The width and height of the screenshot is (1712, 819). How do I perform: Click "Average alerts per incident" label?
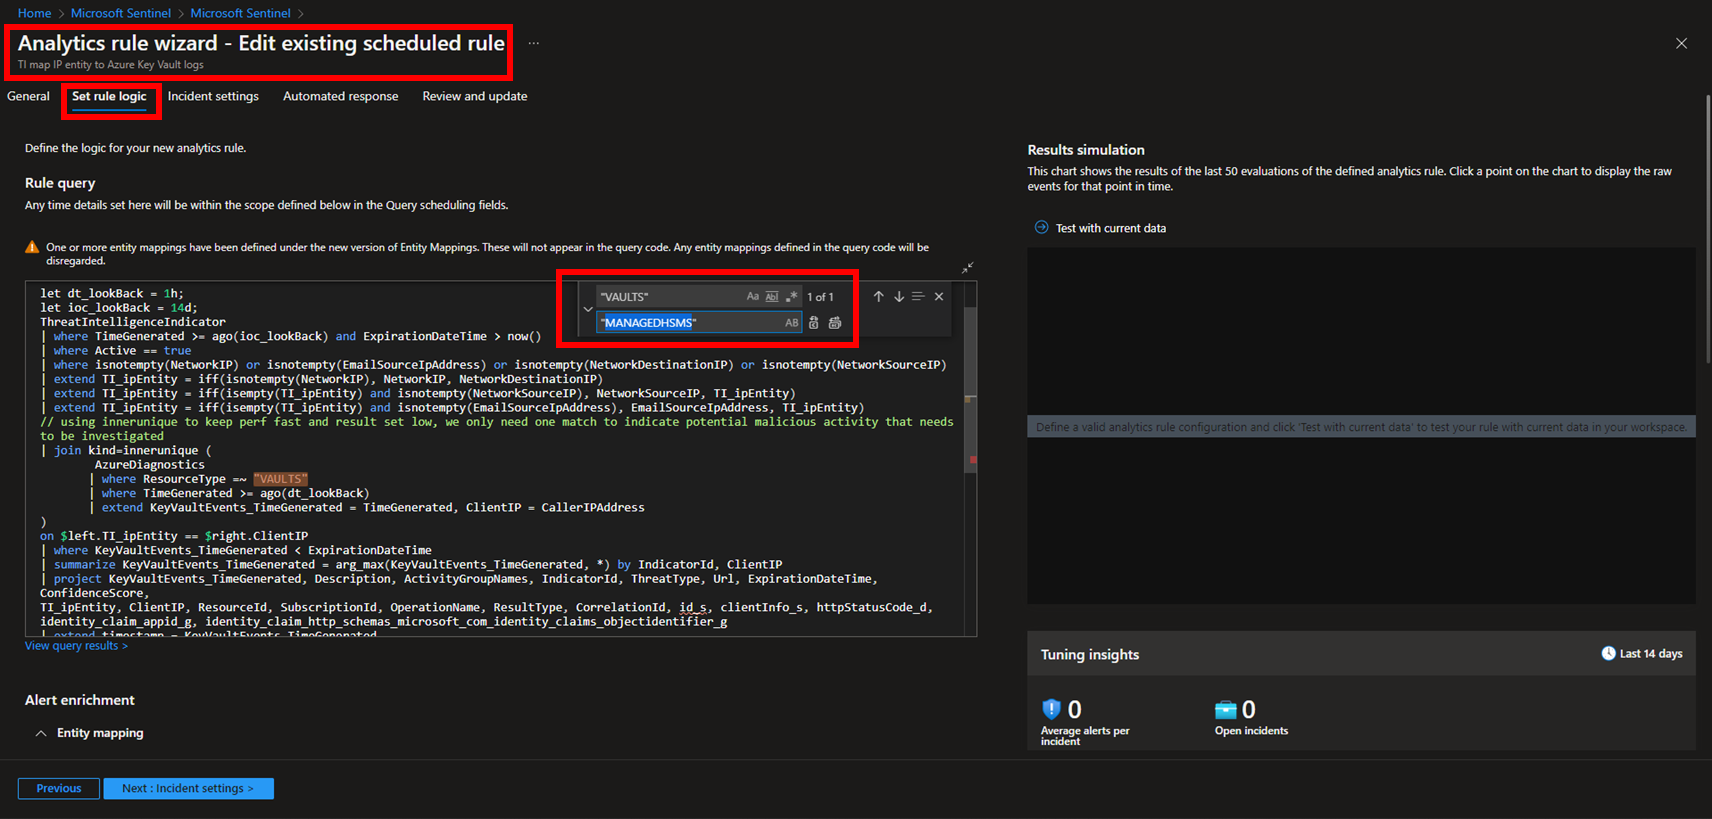[x=1085, y=736]
